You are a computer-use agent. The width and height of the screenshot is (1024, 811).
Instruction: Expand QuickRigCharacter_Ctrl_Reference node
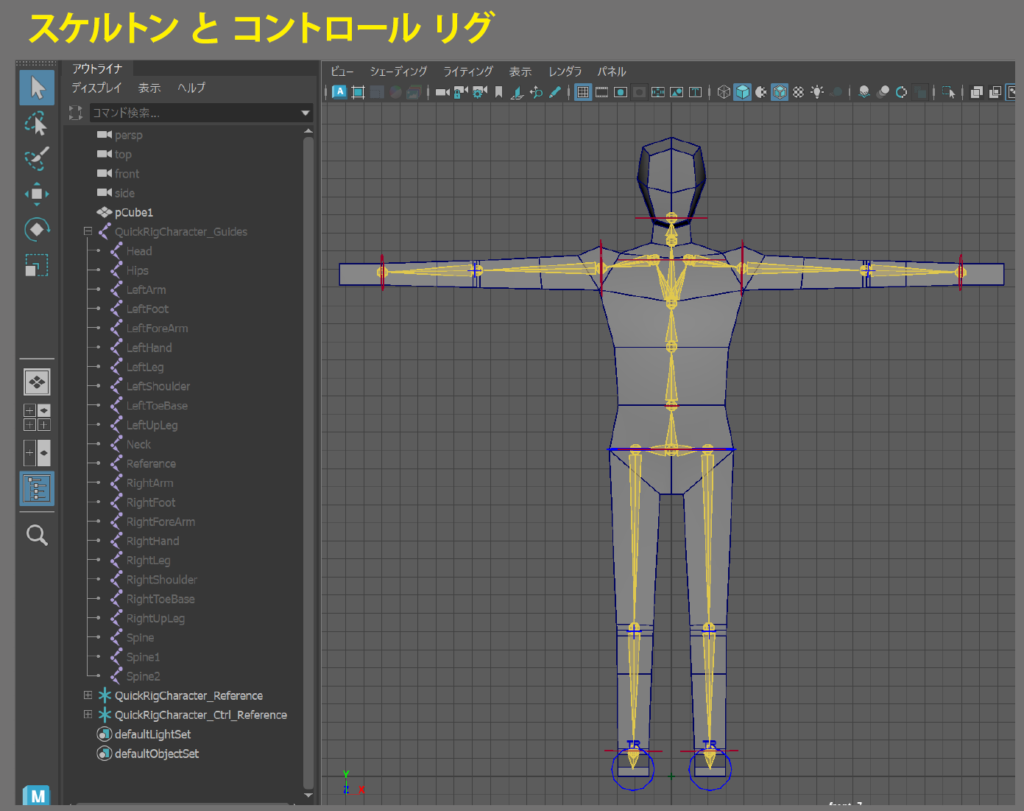[x=88, y=715]
